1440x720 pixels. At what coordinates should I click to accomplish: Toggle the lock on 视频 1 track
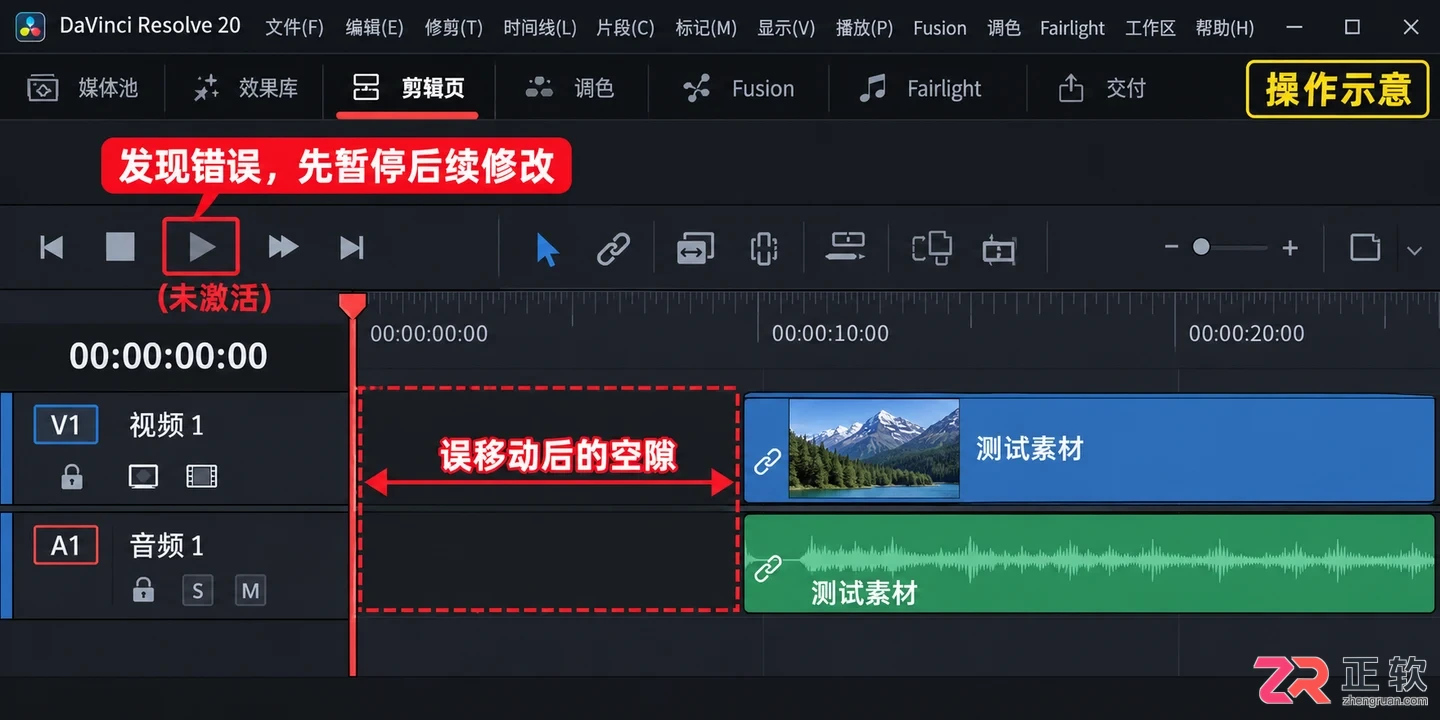[72, 477]
